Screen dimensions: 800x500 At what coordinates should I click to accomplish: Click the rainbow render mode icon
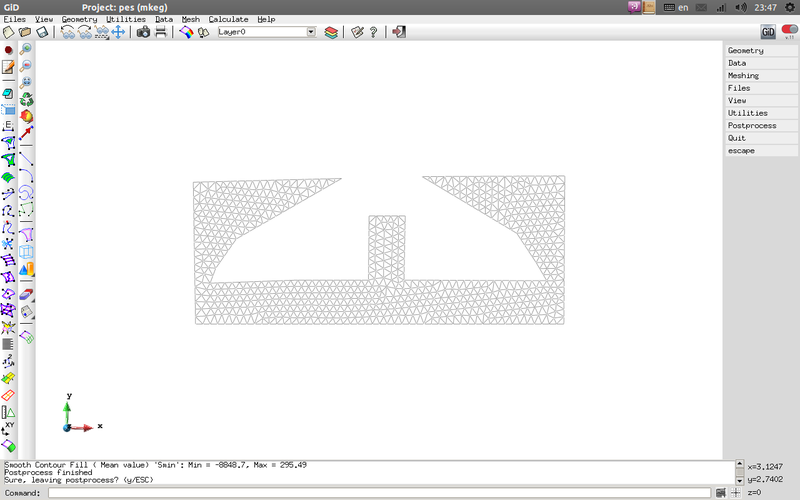(x=186, y=32)
